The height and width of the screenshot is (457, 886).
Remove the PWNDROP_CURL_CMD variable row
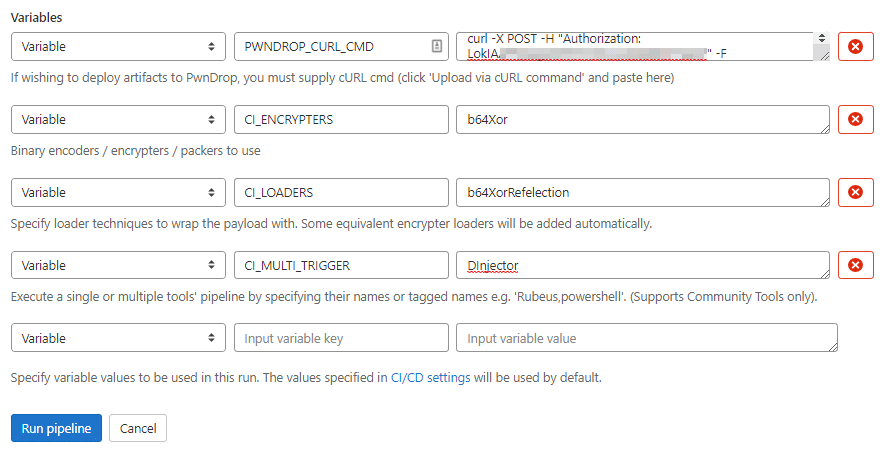[x=855, y=46]
